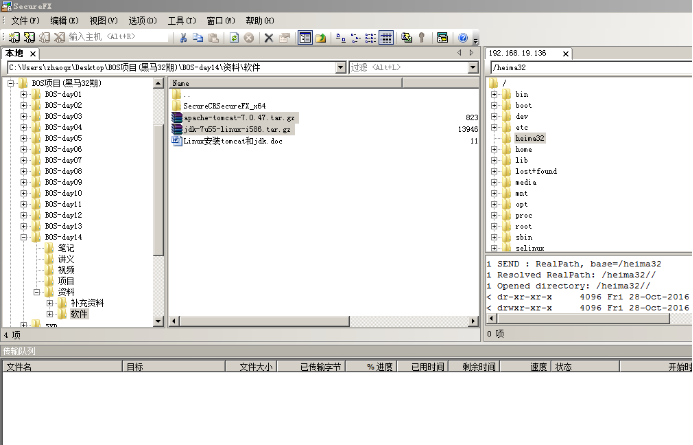The width and height of the screenshot is (693, 445).
Task: Close the 192.168.19.136 tab
Action: click(x=565, y=53)
